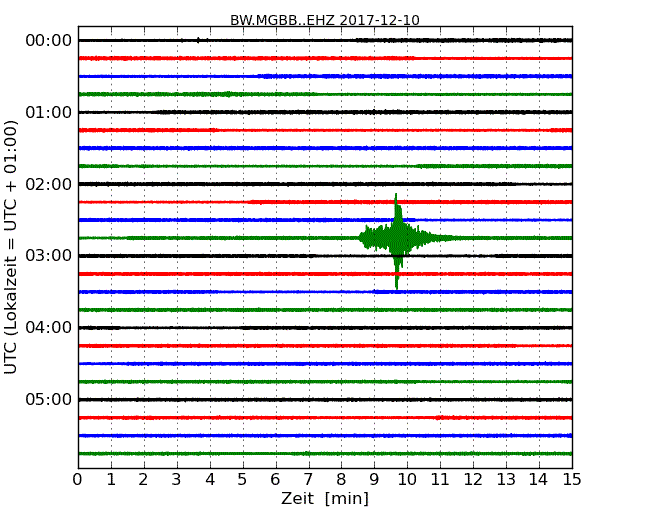This screenshot has height=520, width=650.
Task: Click the 05:00 time label
Action: click(49, 399)
